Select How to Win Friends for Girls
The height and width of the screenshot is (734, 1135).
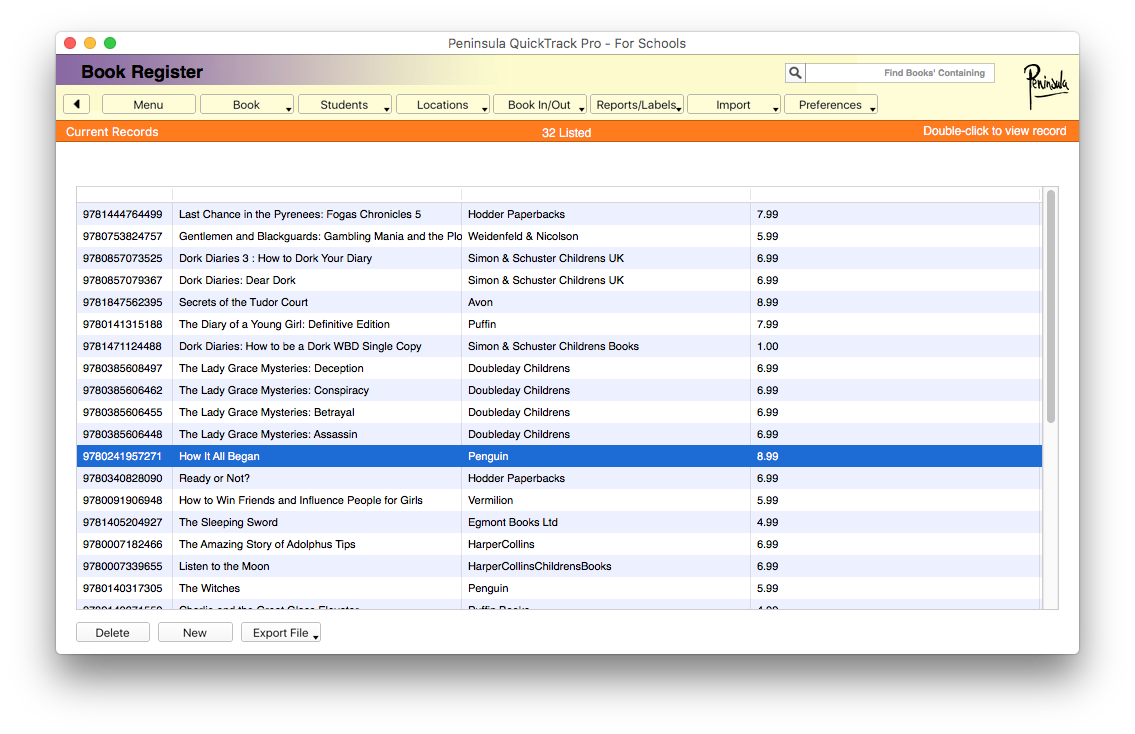click(x=559, y=500)
